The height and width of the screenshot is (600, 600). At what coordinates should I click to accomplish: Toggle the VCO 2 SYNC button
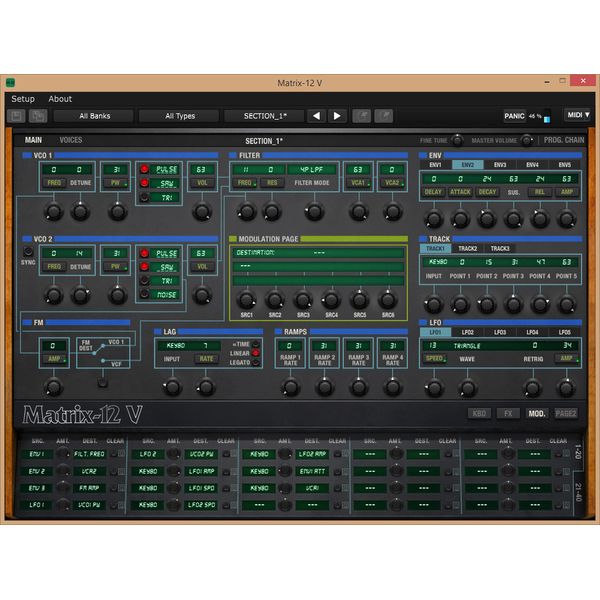[x=28, y=251]
